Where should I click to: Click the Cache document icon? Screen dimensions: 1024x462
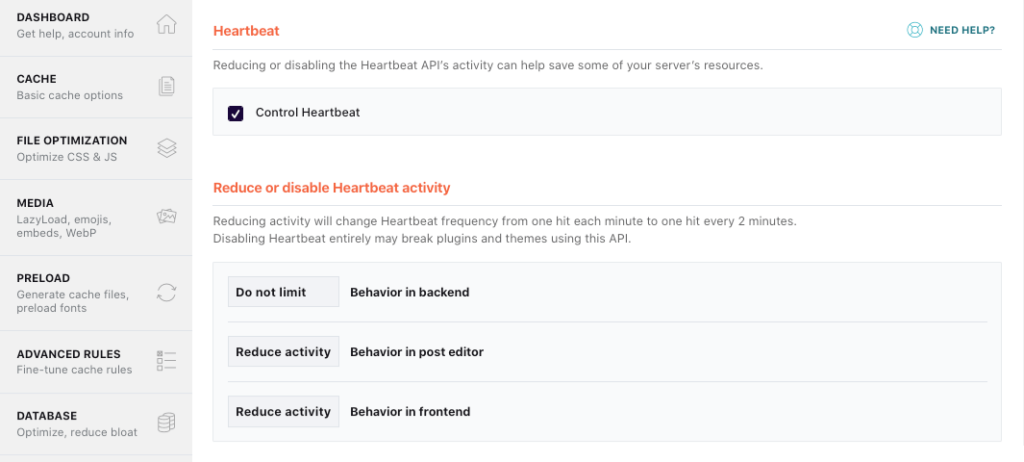(167, 87)
